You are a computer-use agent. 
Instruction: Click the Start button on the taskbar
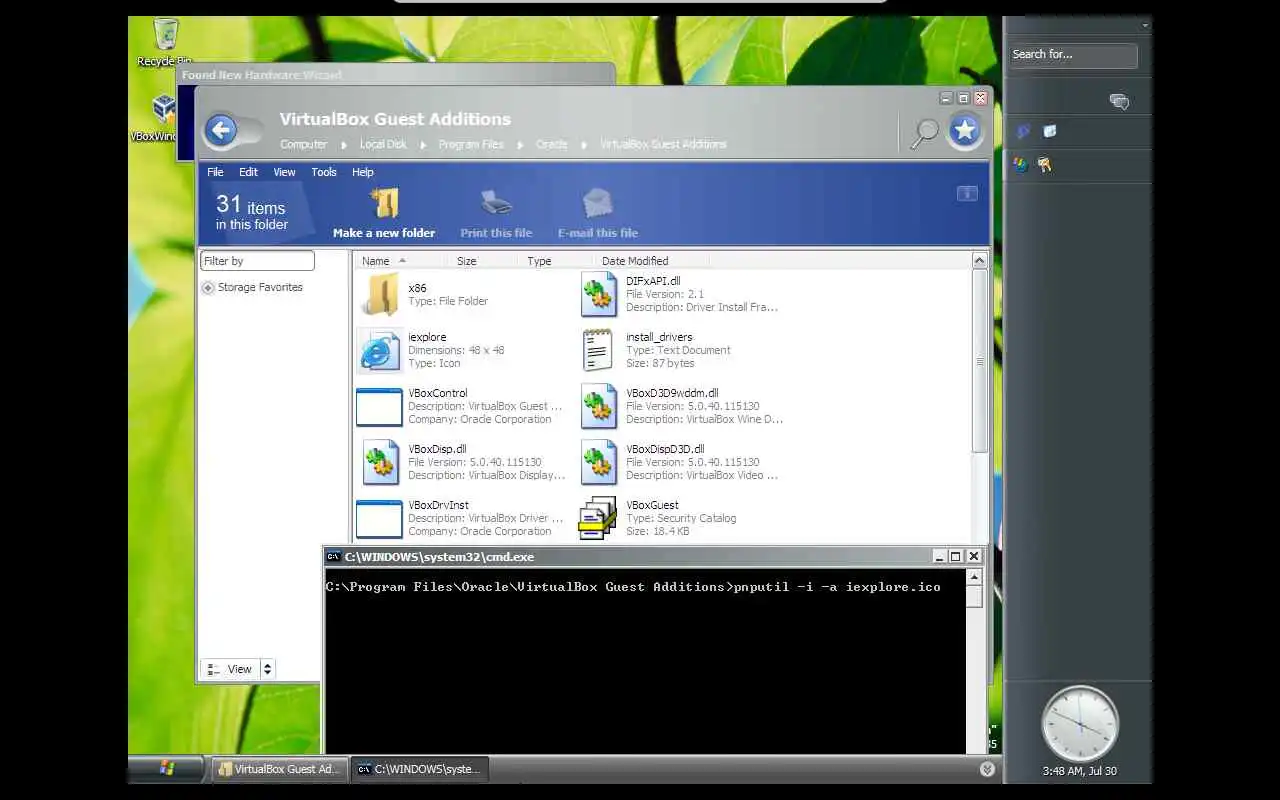pyautogui.click(x=166, y=768)
